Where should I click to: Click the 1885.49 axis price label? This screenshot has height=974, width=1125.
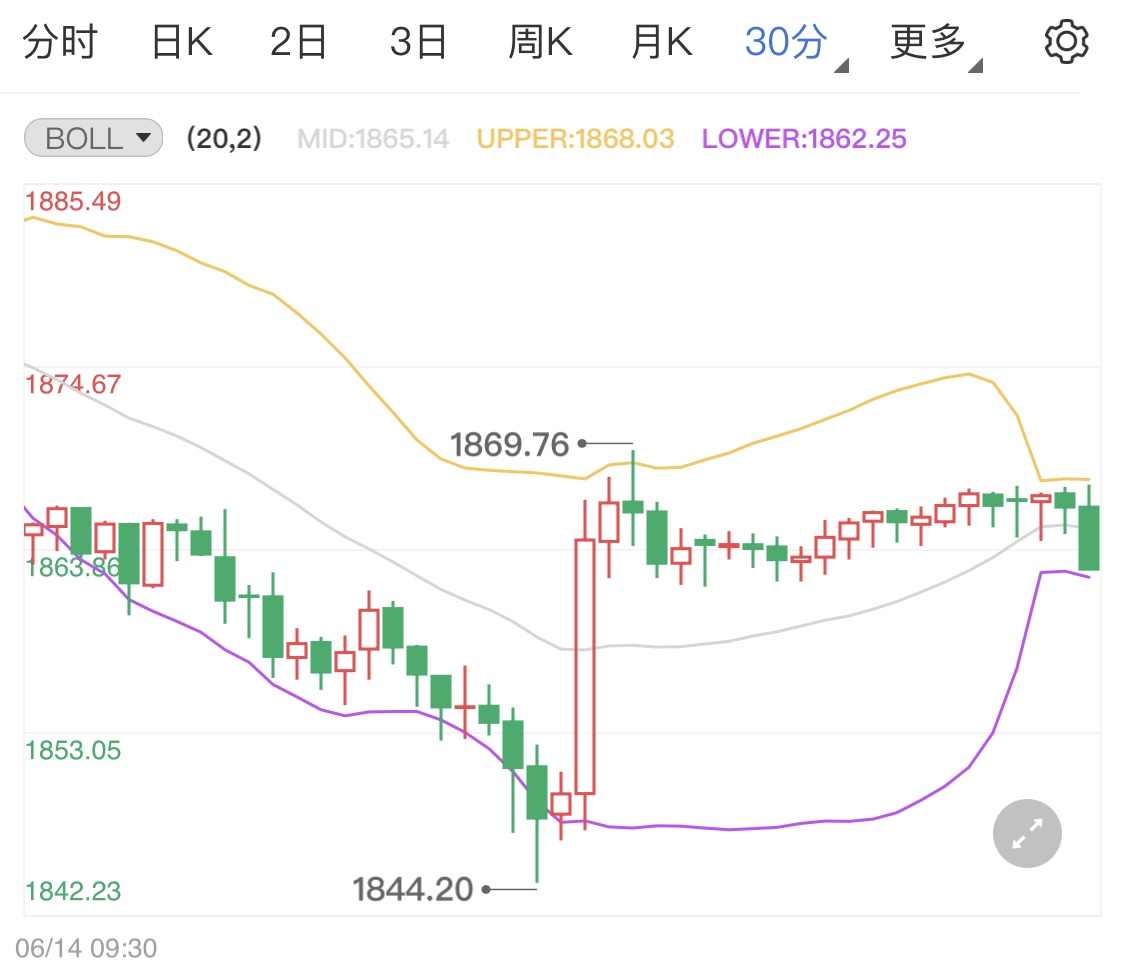click(73, 202)
